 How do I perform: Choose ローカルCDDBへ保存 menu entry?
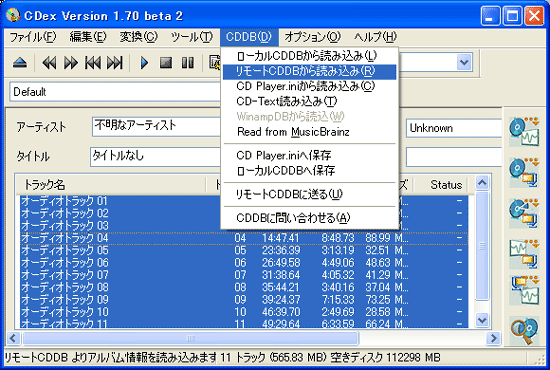point(309,171)
